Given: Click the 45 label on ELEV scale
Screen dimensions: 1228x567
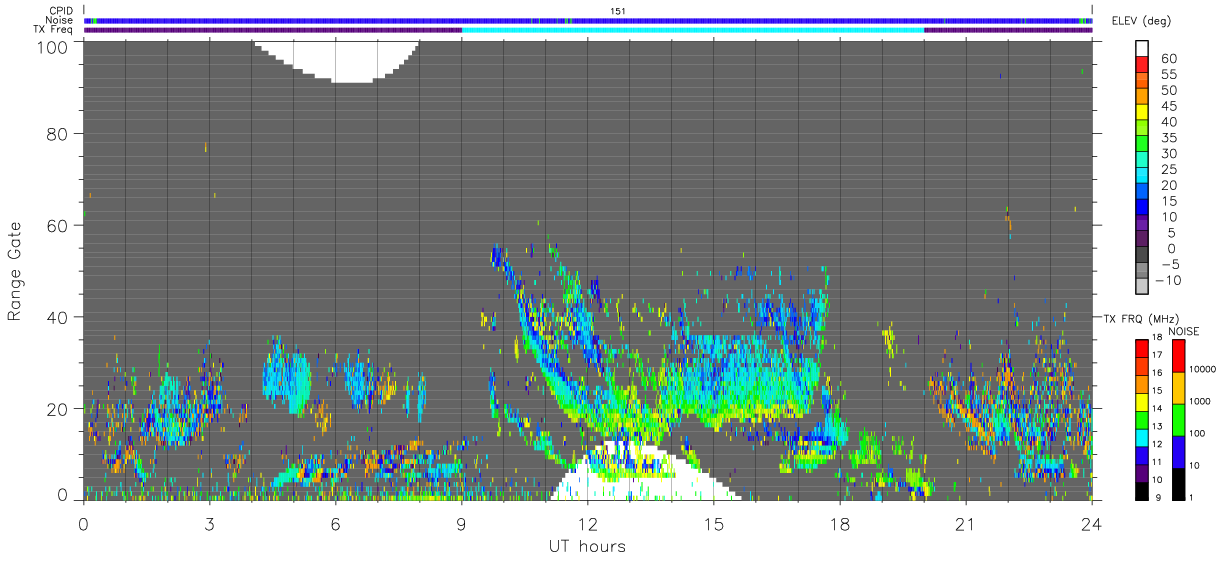Looking at the screenshot, I should tap(1168, 106).
